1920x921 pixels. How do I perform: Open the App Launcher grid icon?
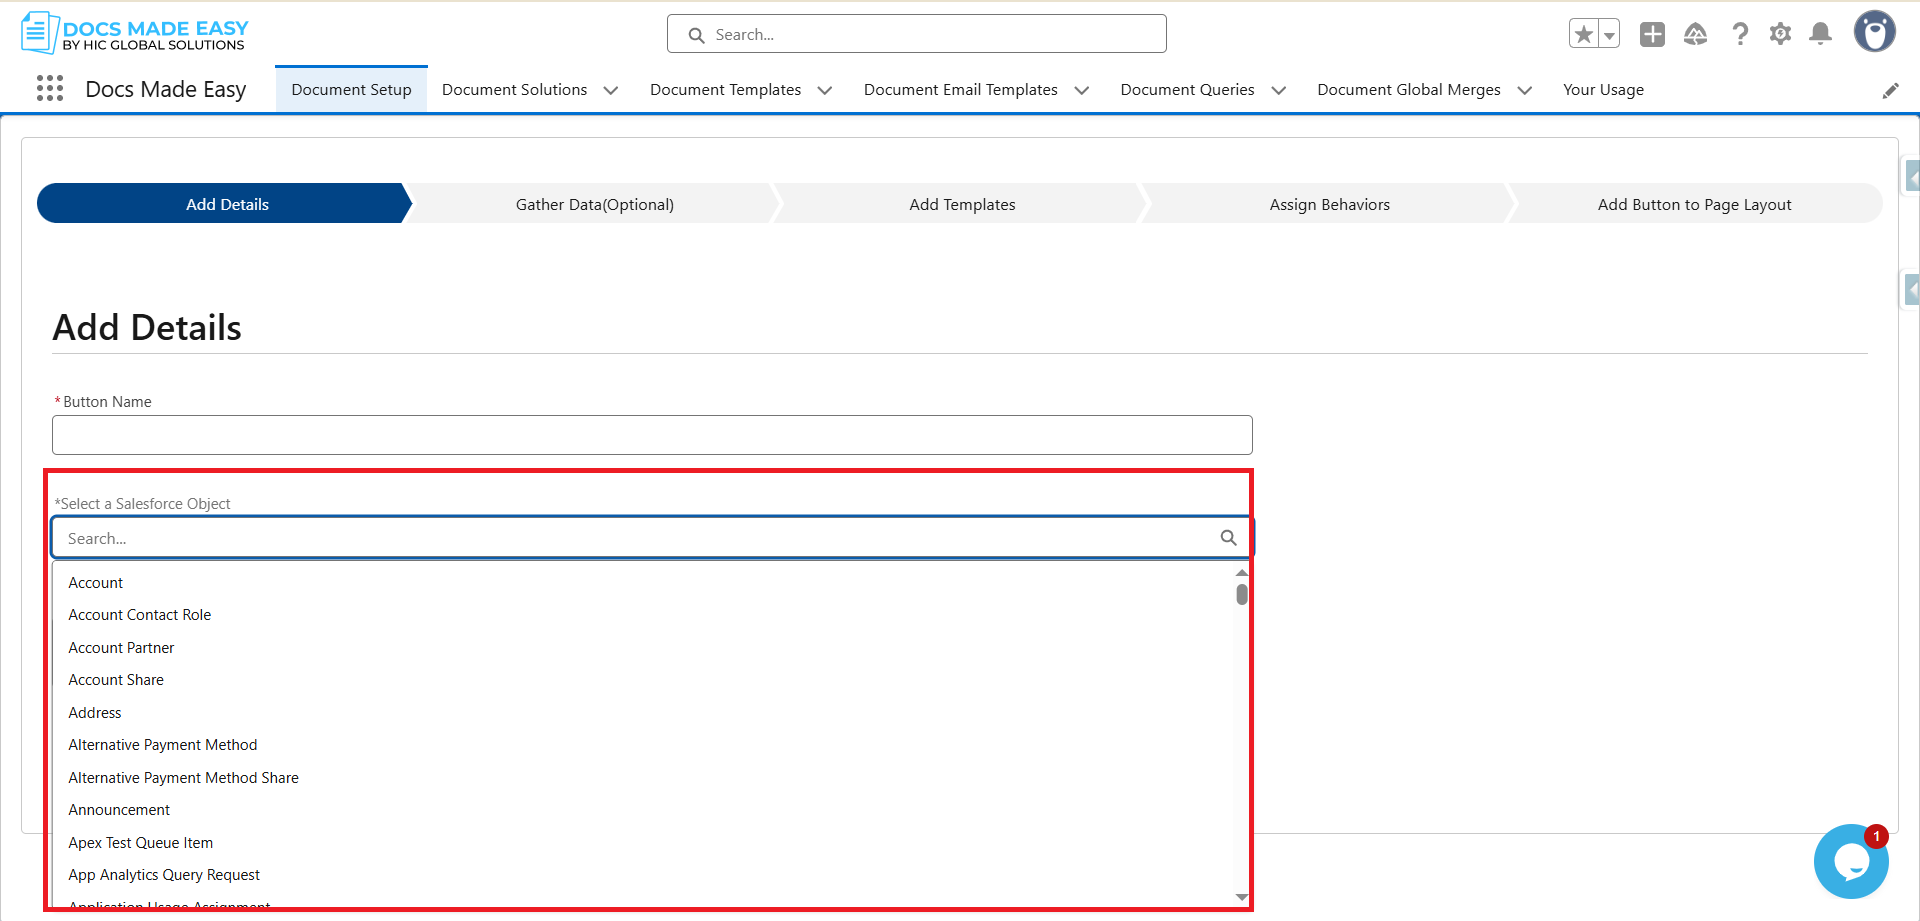50,89
